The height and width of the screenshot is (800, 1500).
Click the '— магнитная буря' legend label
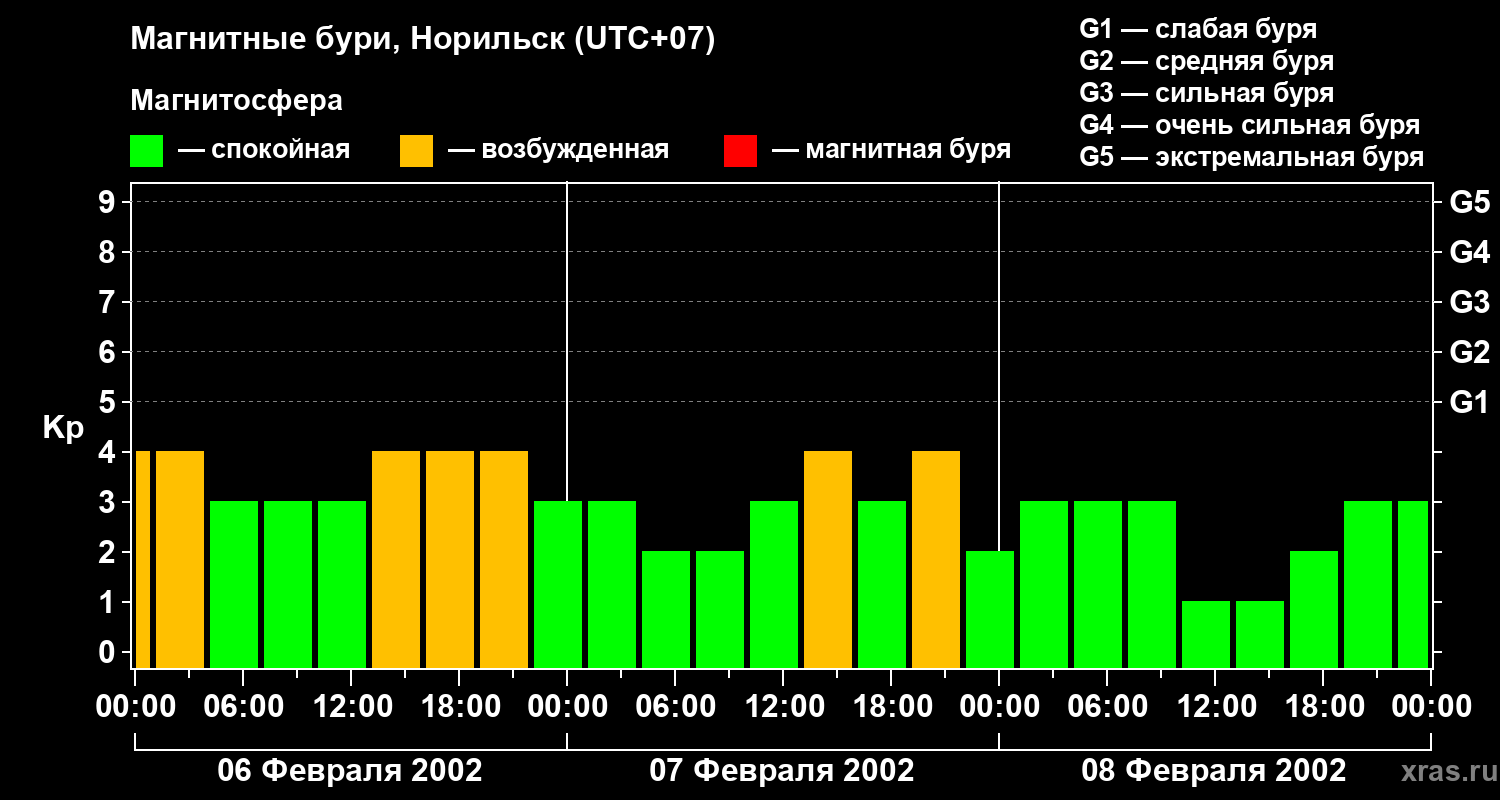point(891,150)
